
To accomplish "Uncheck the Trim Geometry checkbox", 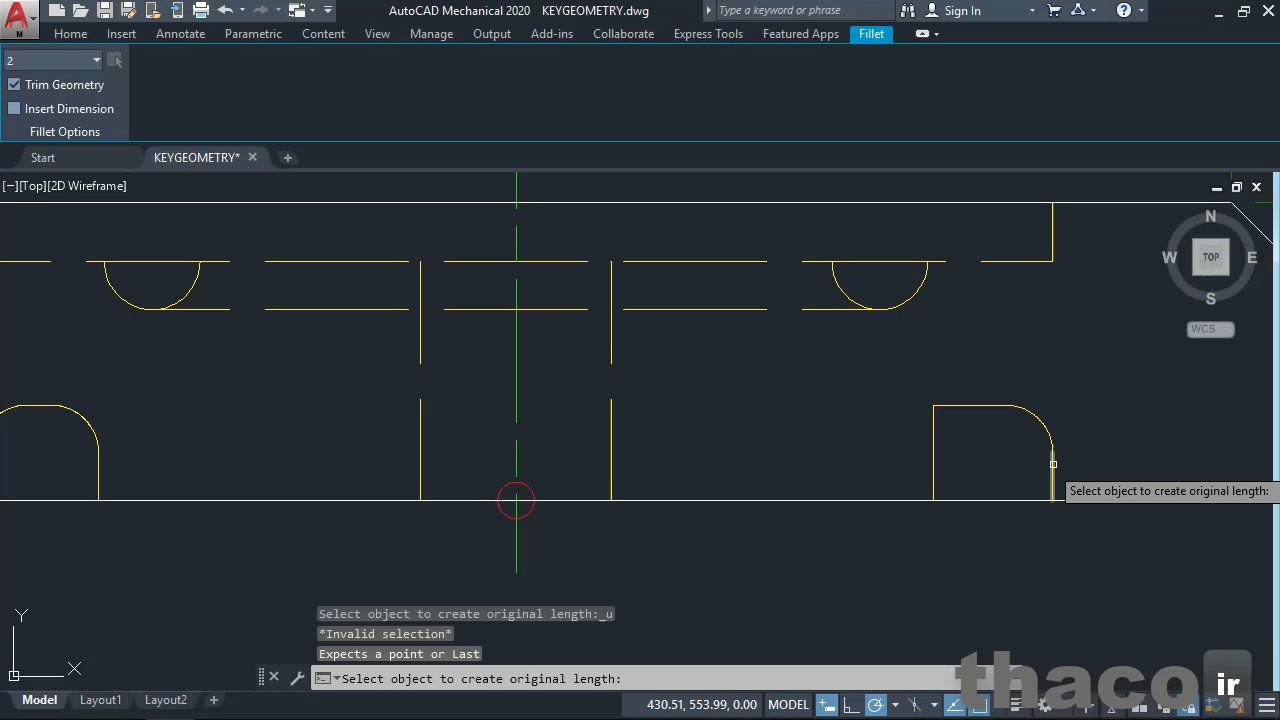I will click(x=14, y=85).
